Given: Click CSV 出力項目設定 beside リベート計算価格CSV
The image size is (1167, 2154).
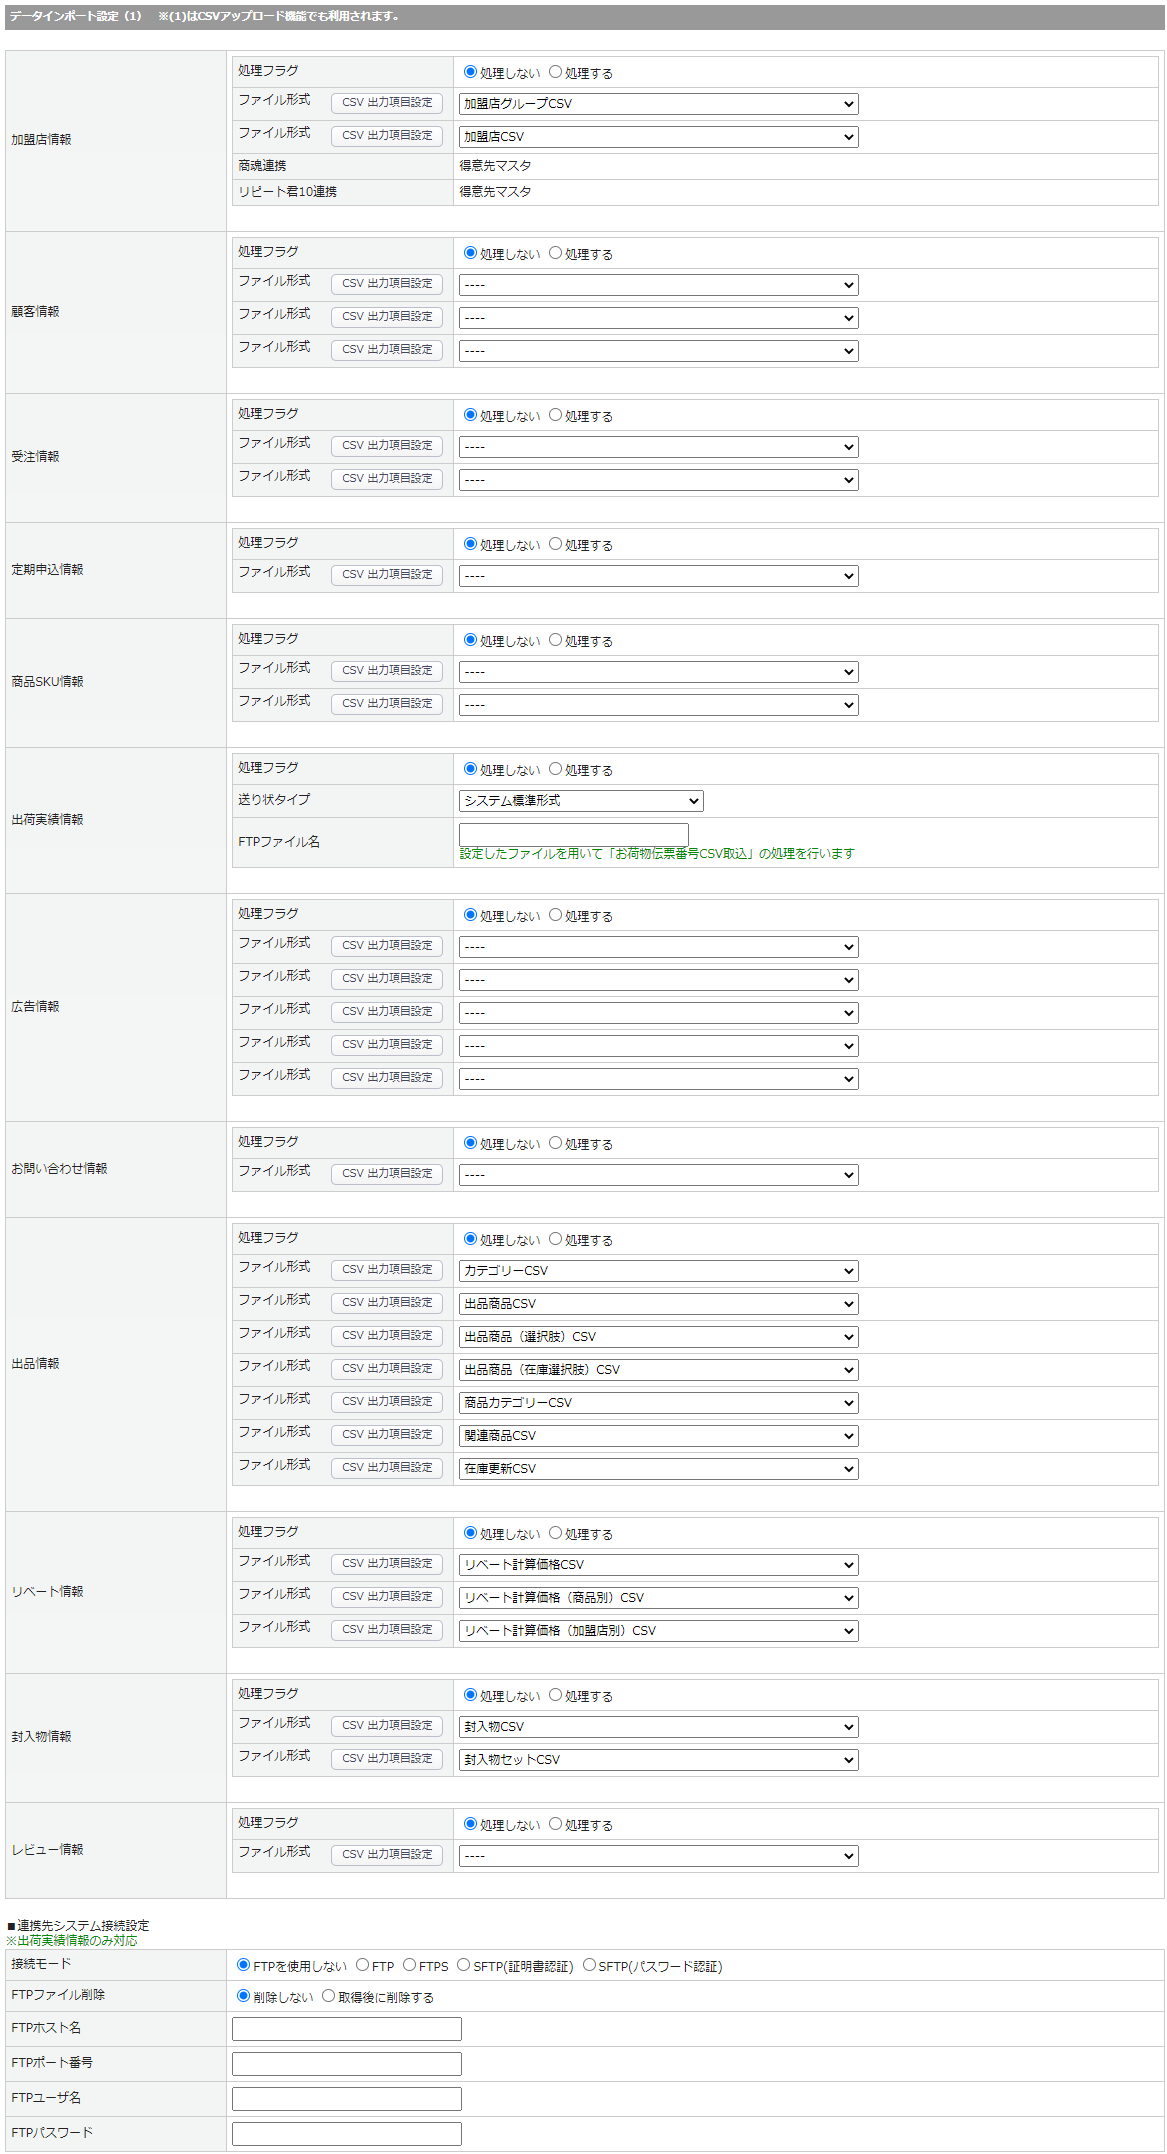Looking at the screenshot, I should click(387, 1564).
